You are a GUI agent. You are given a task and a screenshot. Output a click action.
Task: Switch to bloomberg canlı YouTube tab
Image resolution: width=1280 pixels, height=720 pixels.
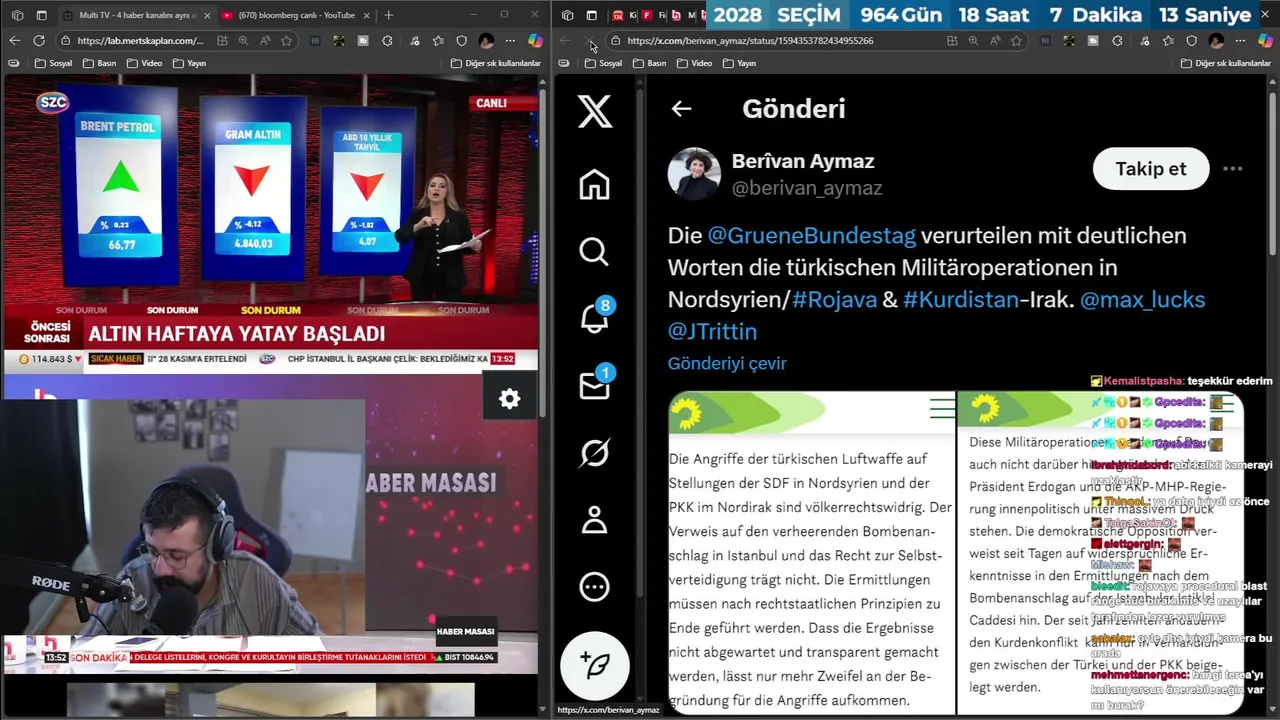(295, 15)
